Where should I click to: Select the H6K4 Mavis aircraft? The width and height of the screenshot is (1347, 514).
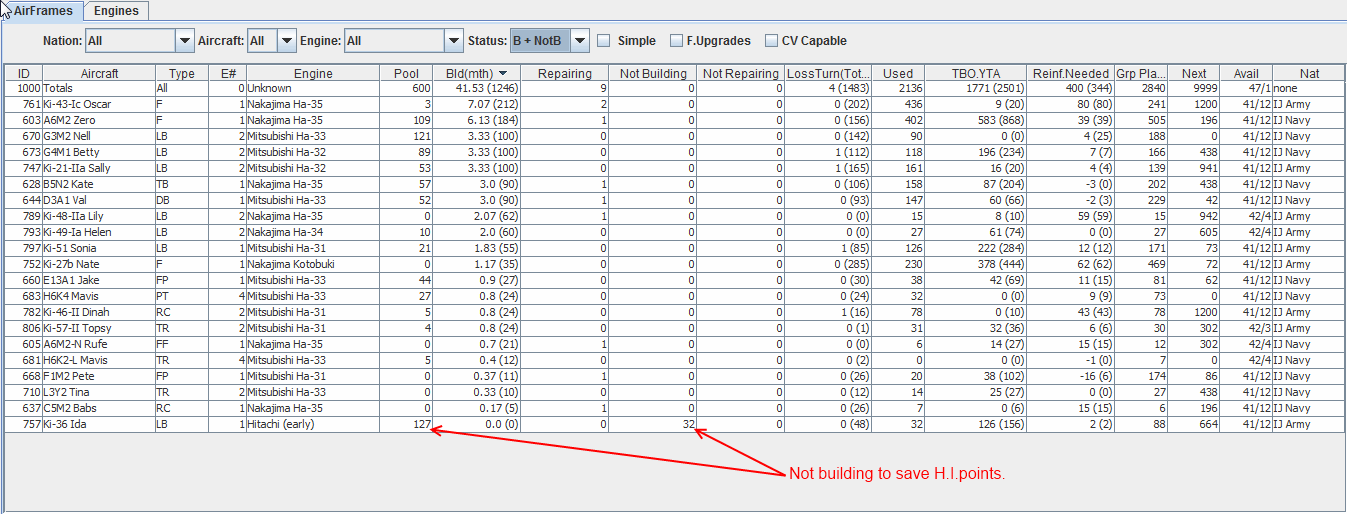pyautogui.click(x=99, y=297)
